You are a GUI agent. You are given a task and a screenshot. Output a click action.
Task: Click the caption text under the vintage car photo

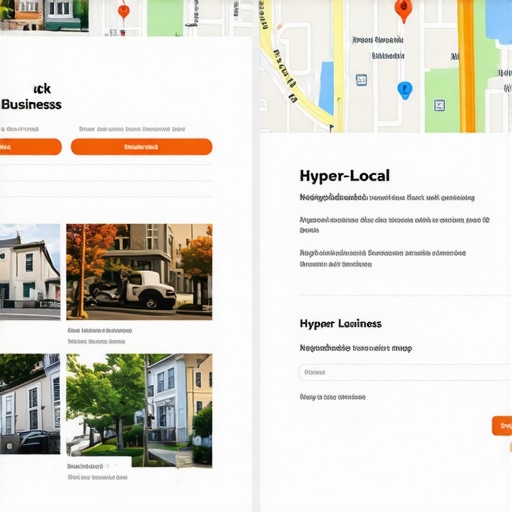(x=100, y=336)
